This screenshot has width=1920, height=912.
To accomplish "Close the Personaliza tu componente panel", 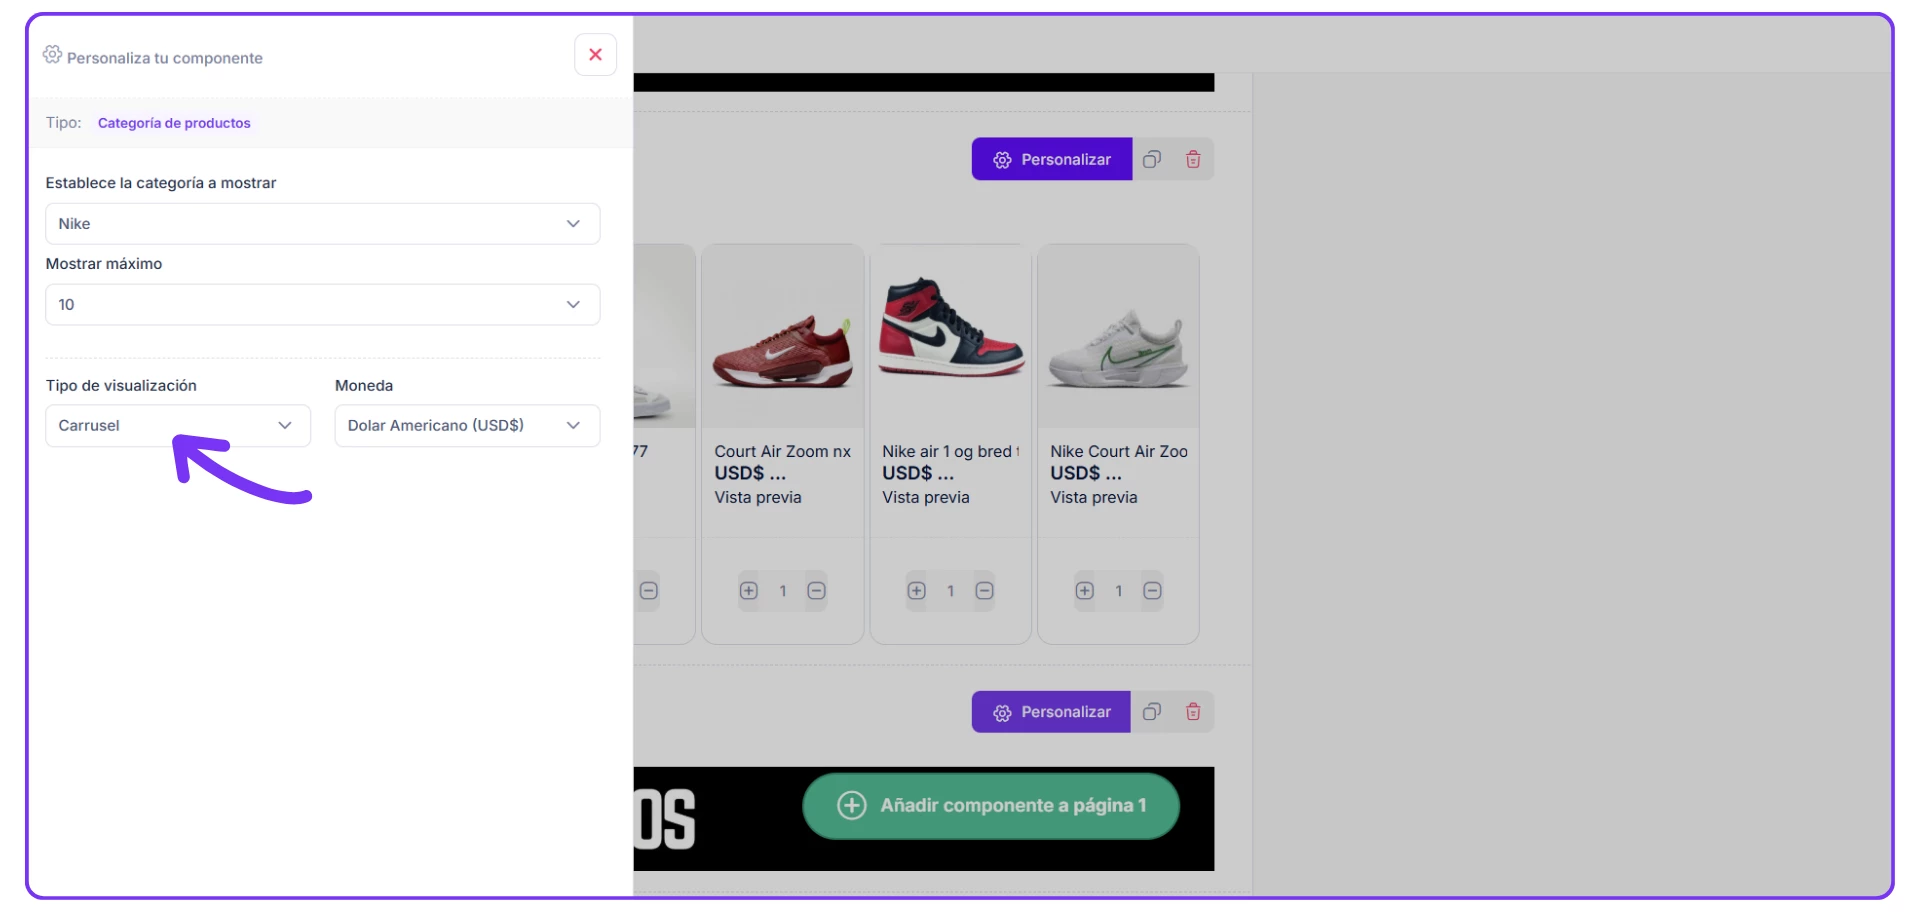I will click(x=595, y=55).
